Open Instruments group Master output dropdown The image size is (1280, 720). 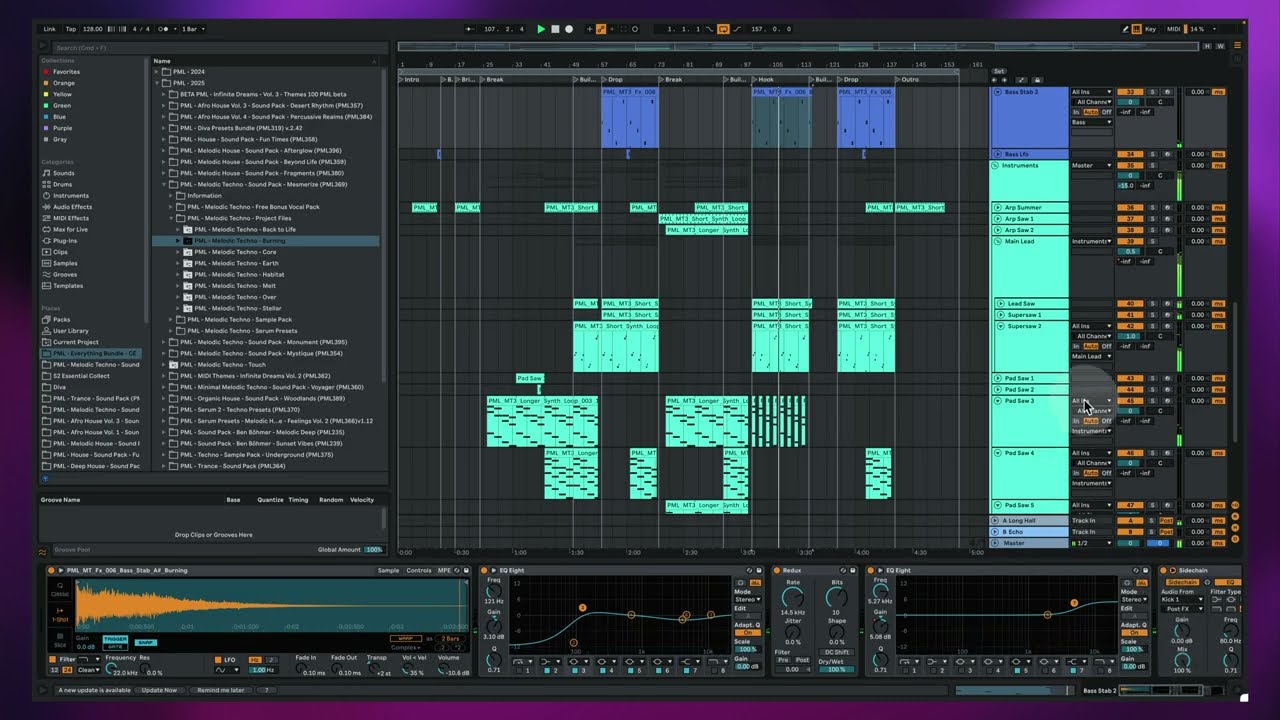(x=1092, y=165)
